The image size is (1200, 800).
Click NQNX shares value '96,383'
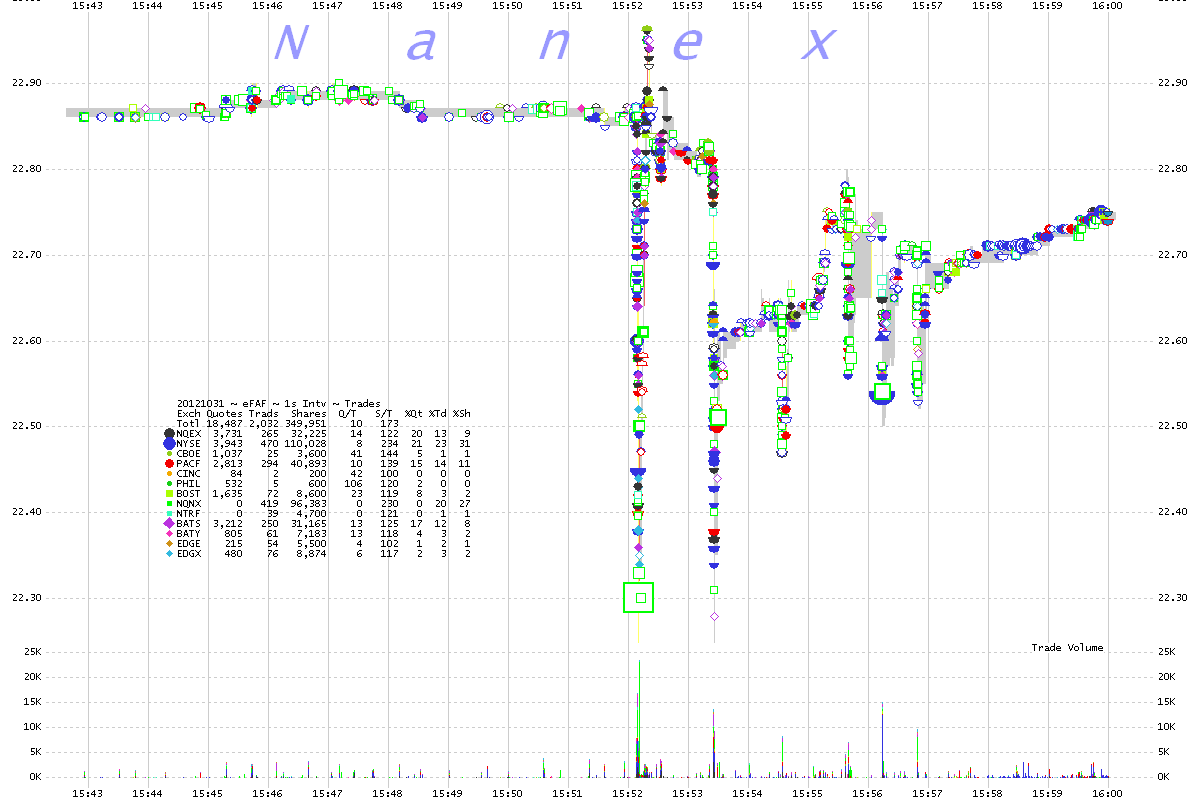[x=309, y=504]
